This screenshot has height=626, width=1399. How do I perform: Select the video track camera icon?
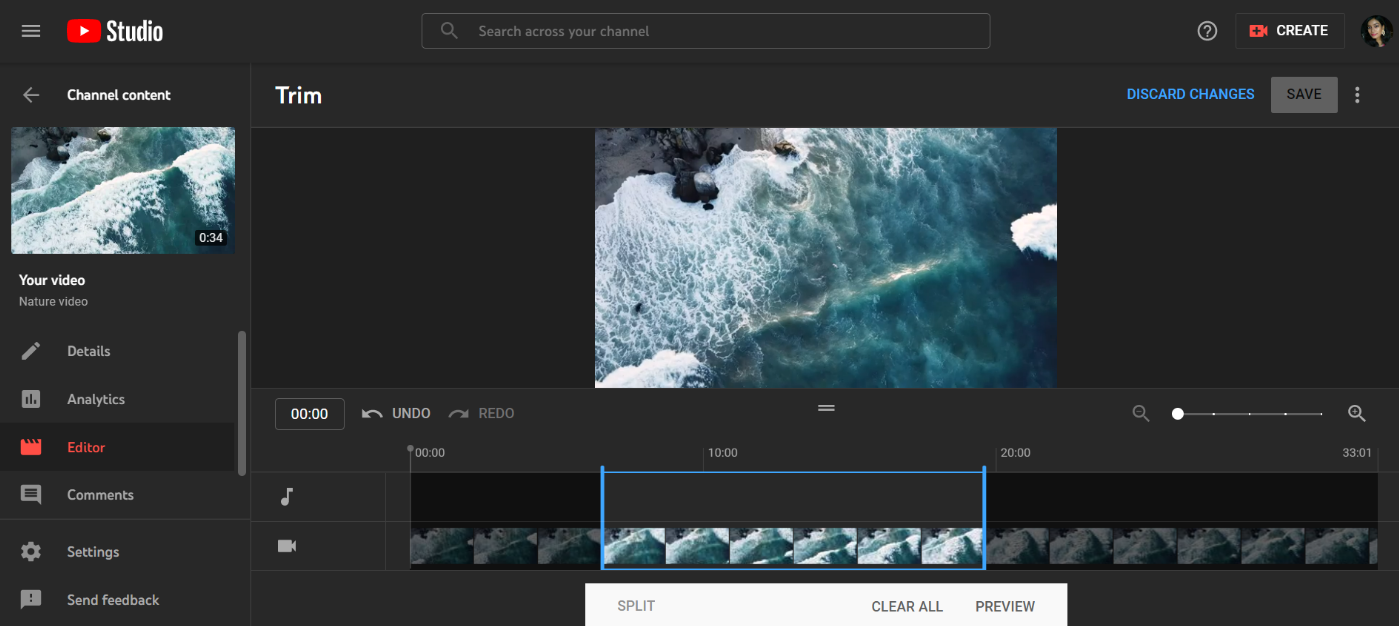[x=287, y=546]
